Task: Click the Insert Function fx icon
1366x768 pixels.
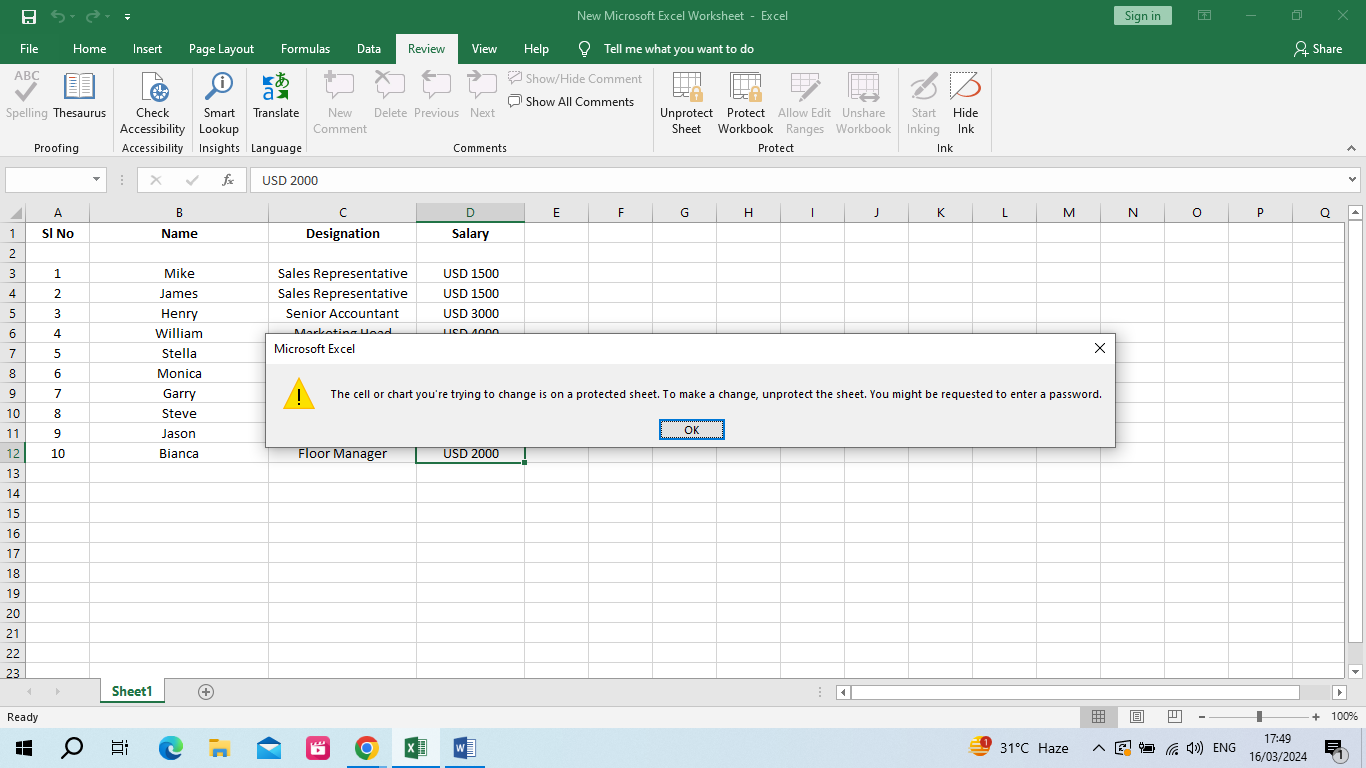Action: 228,180
